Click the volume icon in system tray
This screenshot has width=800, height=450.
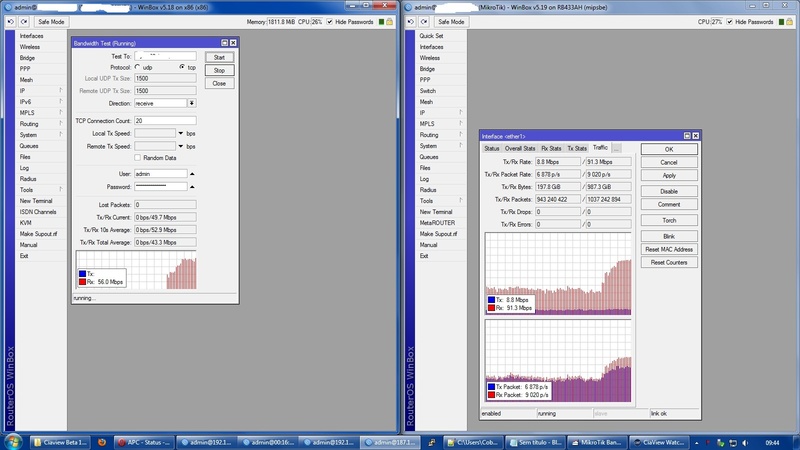pyautogui.click(x=746, y=442)
